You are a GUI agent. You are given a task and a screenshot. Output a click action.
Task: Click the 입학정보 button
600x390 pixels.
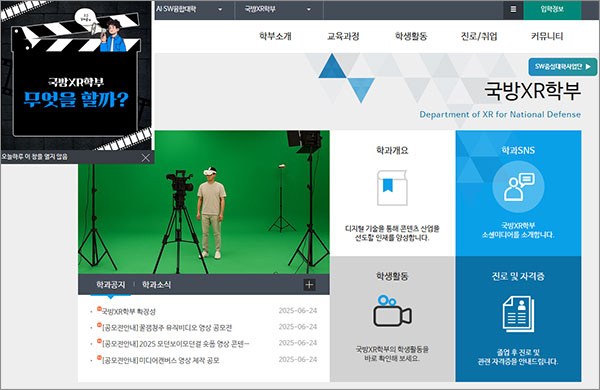click(x=552, y=9)
